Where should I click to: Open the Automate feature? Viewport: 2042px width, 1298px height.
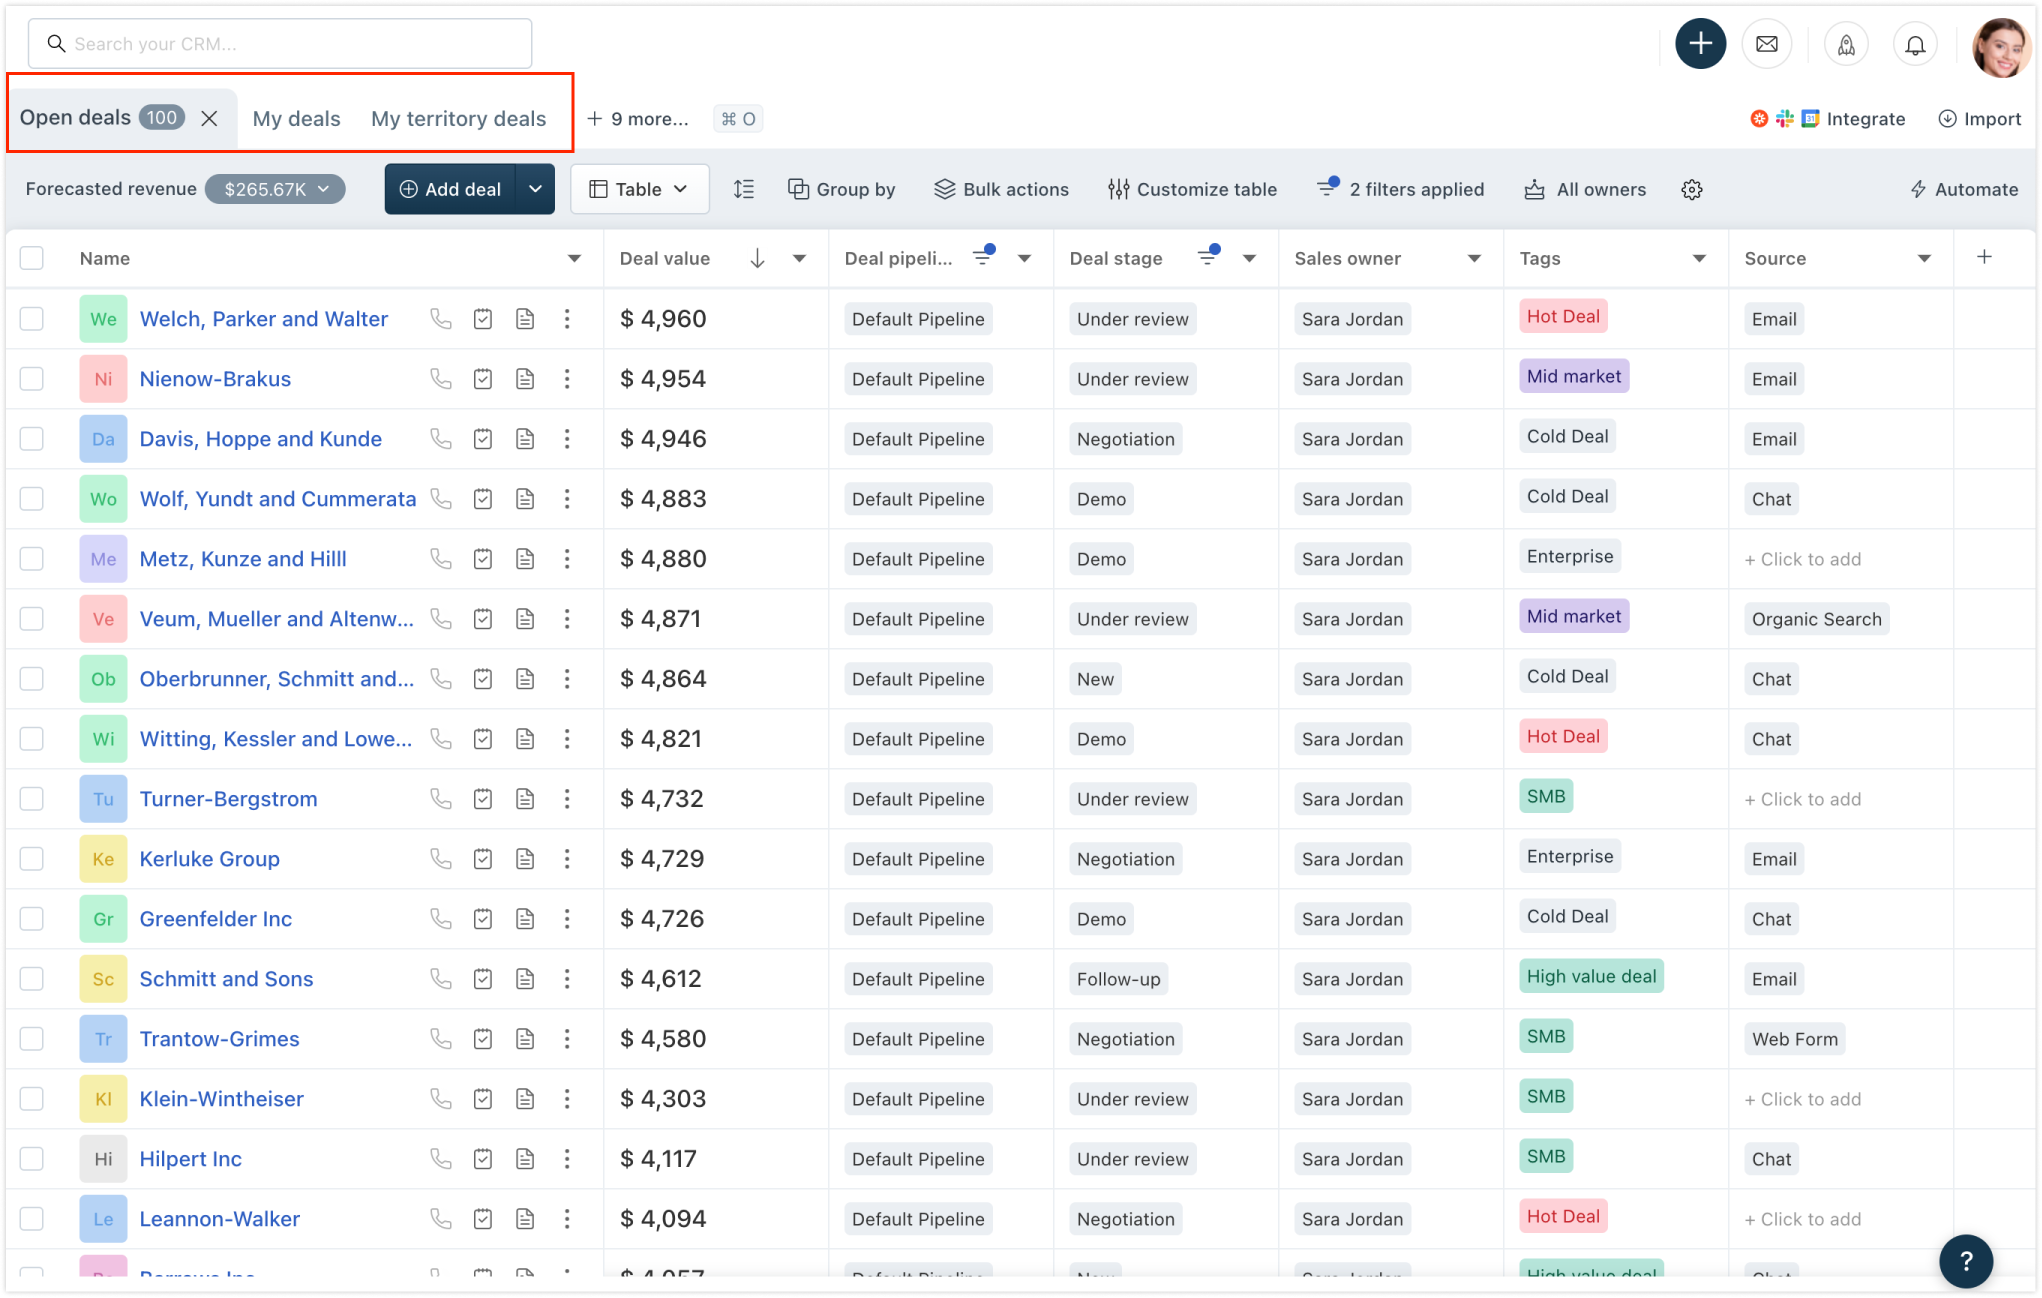tap(1962, 189)
